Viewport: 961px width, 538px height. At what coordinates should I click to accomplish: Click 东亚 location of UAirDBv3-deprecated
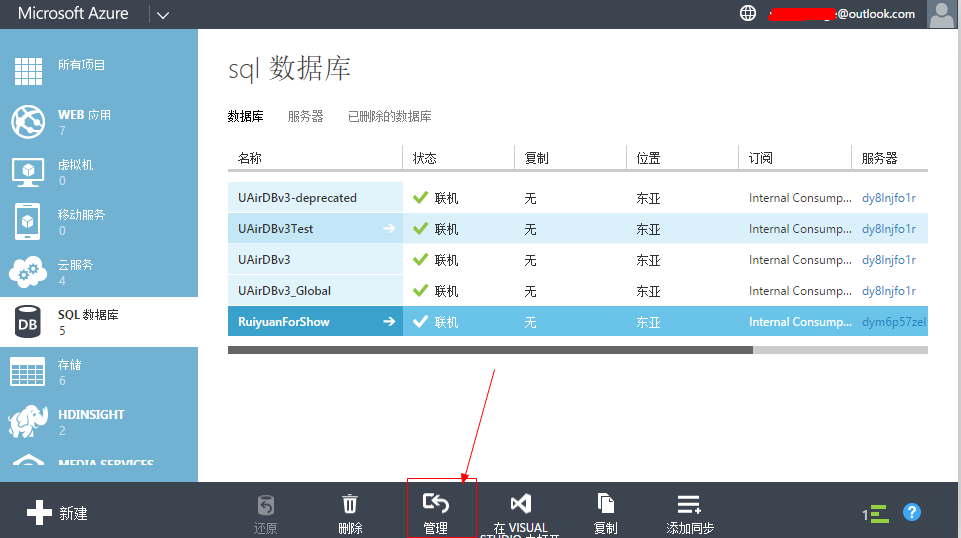pos(648,198)
